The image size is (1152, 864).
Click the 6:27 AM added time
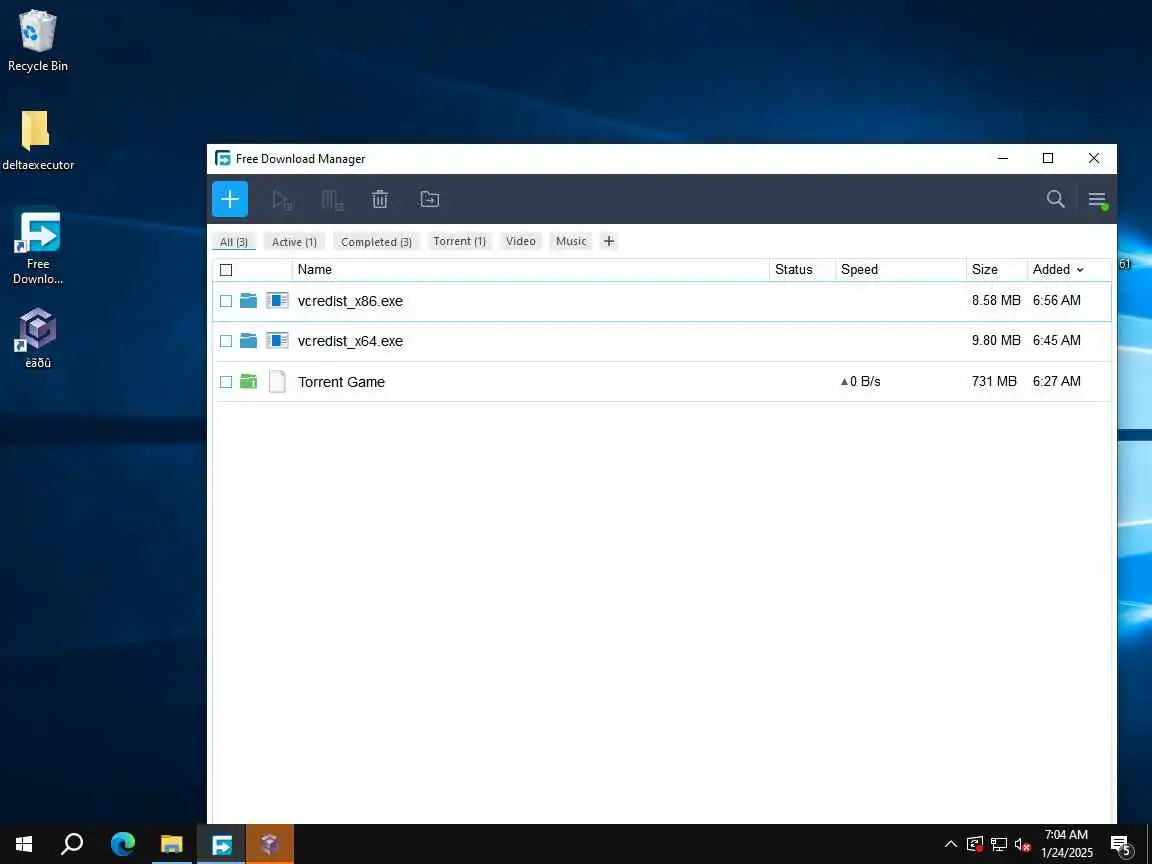coord(1056,381)
